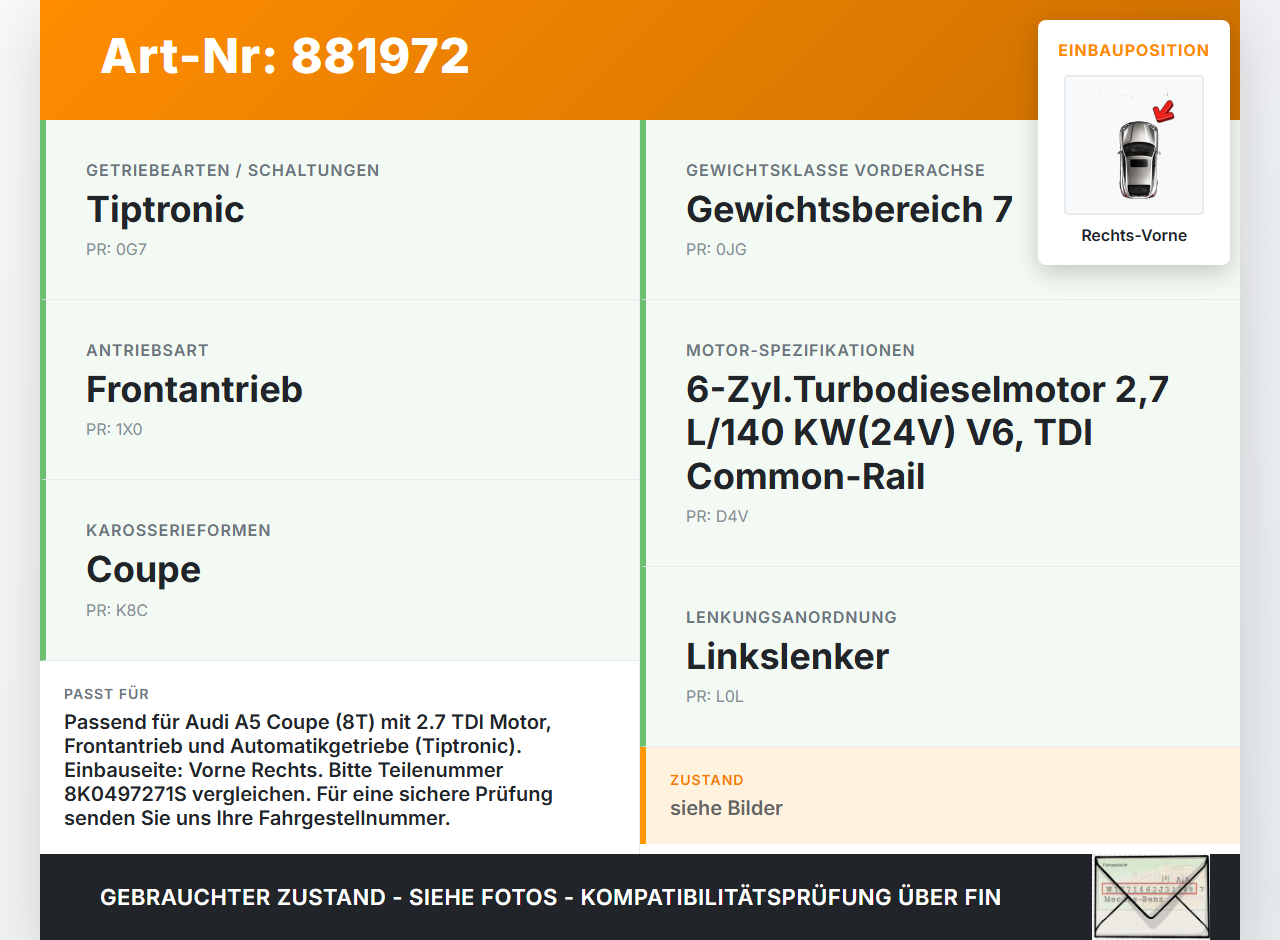This screenshot has height=940, width=1280.
Task: Click the LENKUNGSANORDNUNG label
Action: click(x=791, y=617)
